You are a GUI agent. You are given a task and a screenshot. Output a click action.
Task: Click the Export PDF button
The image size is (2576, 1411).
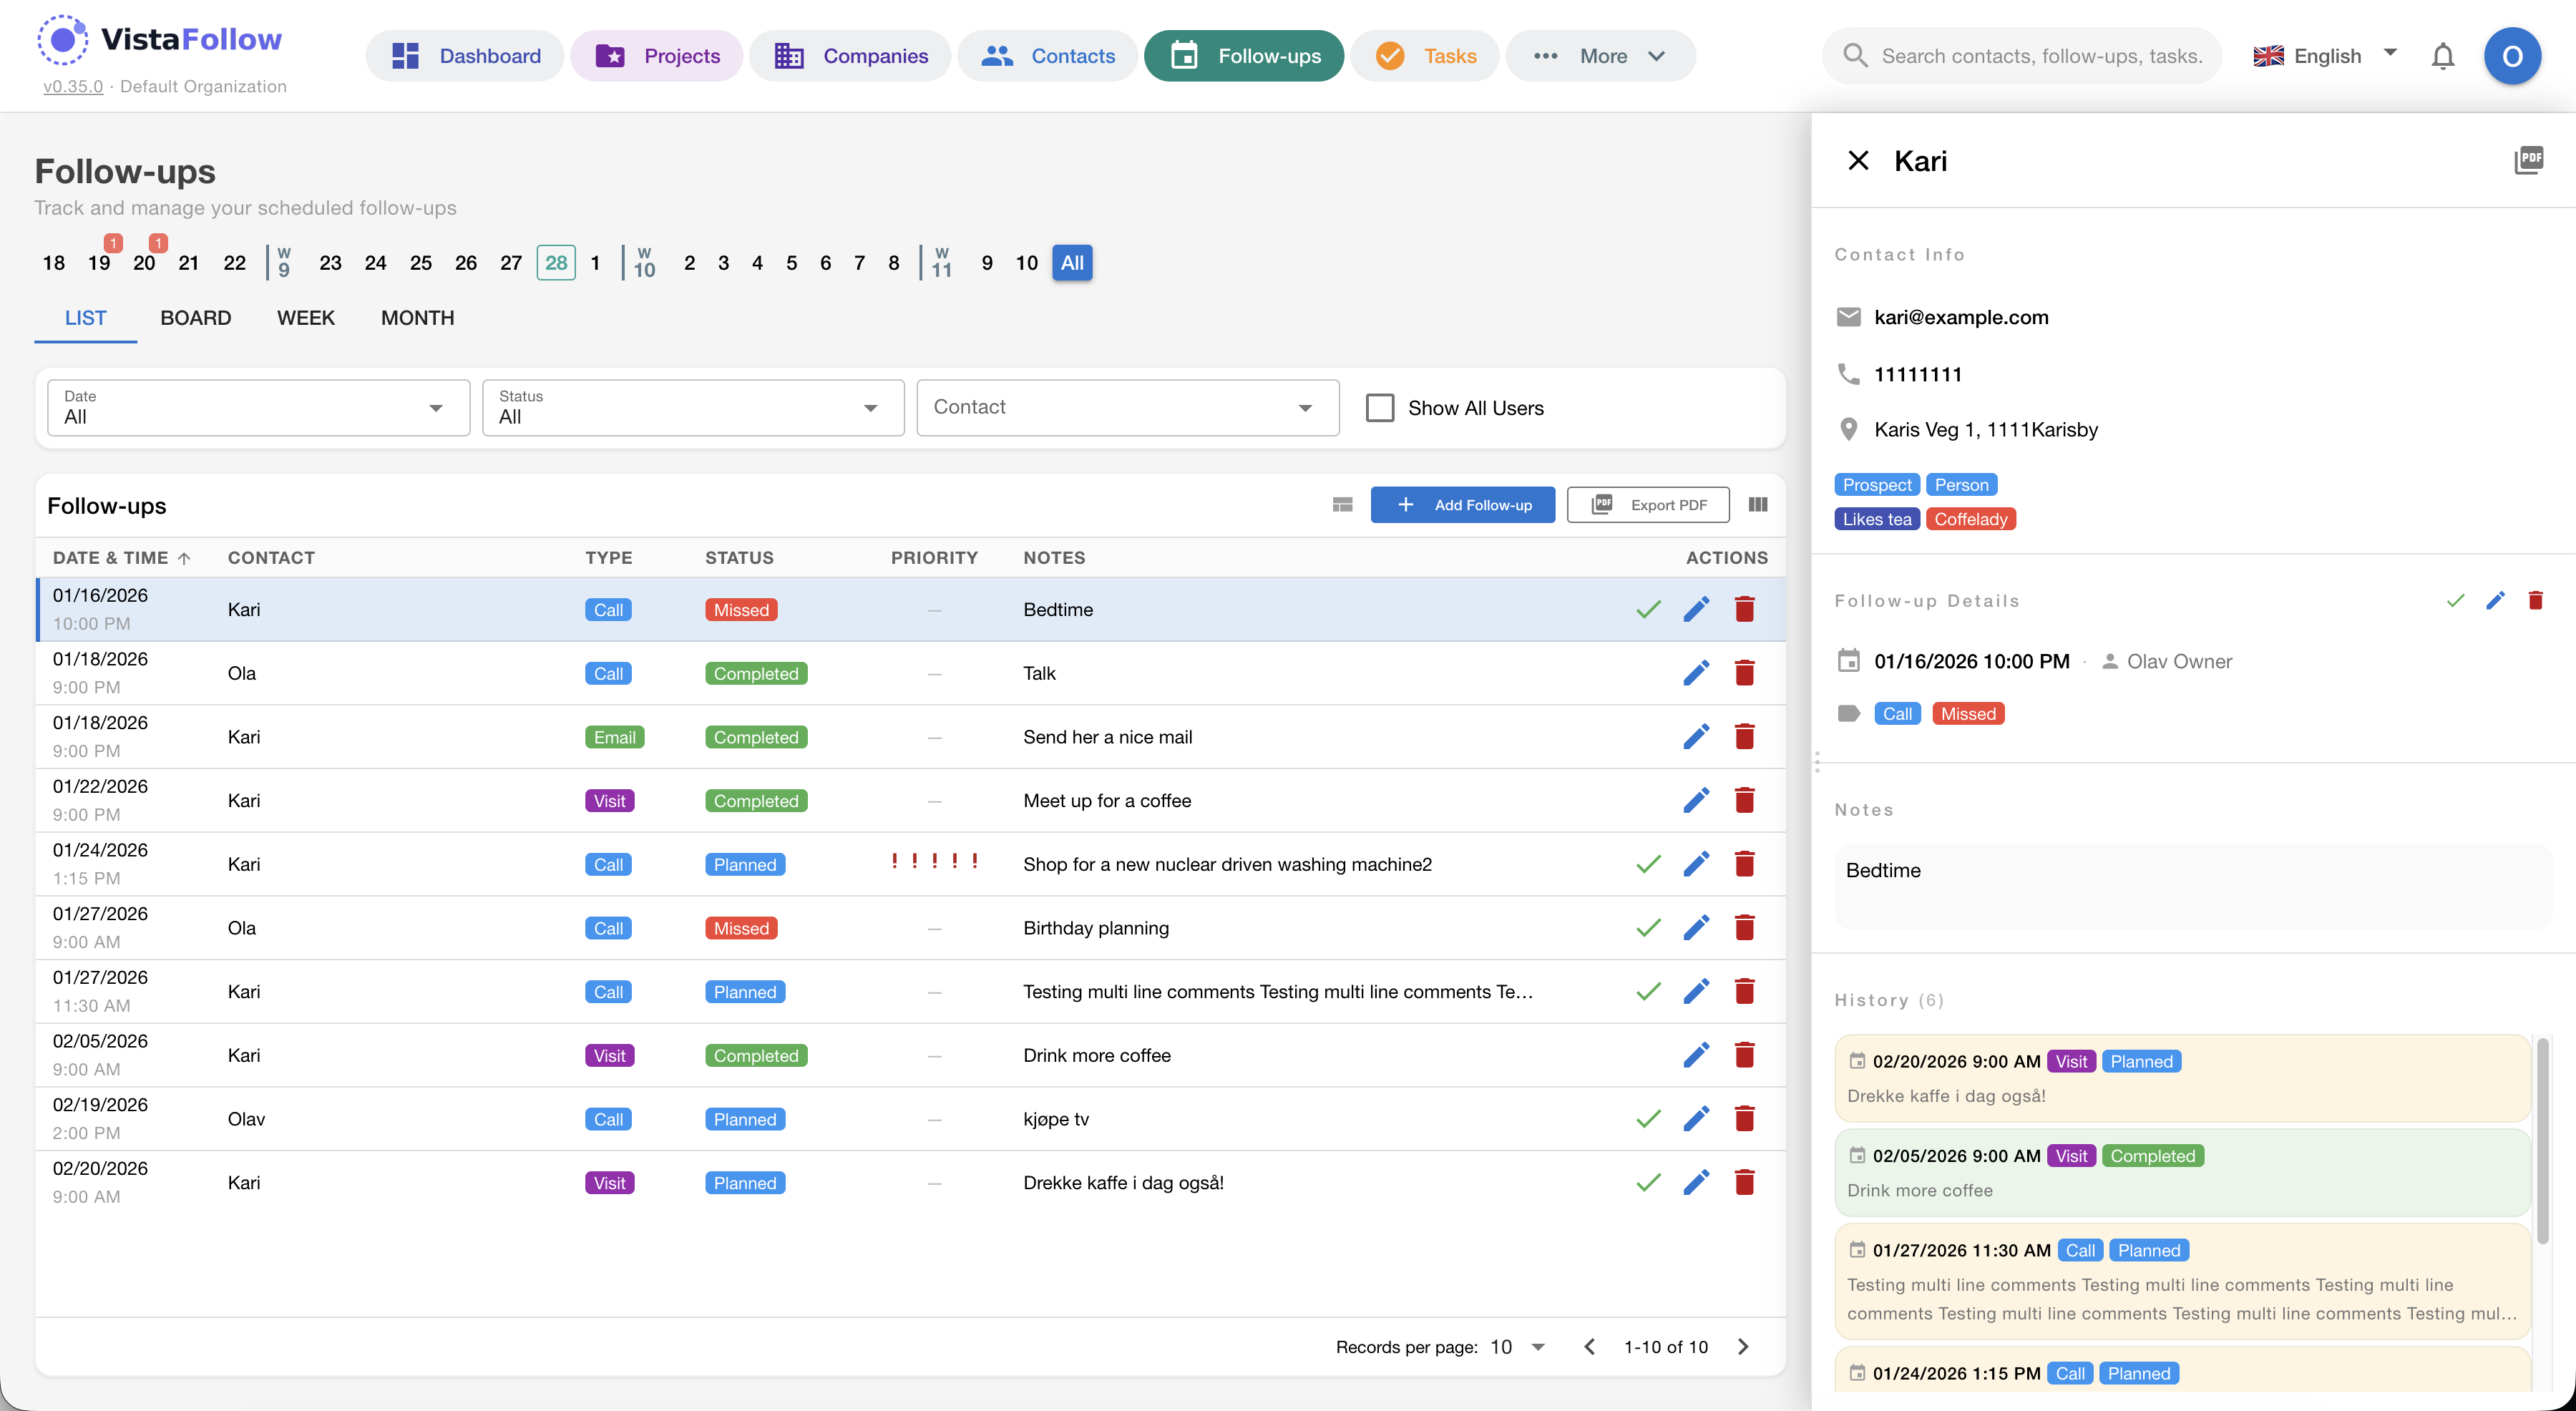pos(1648,505)
